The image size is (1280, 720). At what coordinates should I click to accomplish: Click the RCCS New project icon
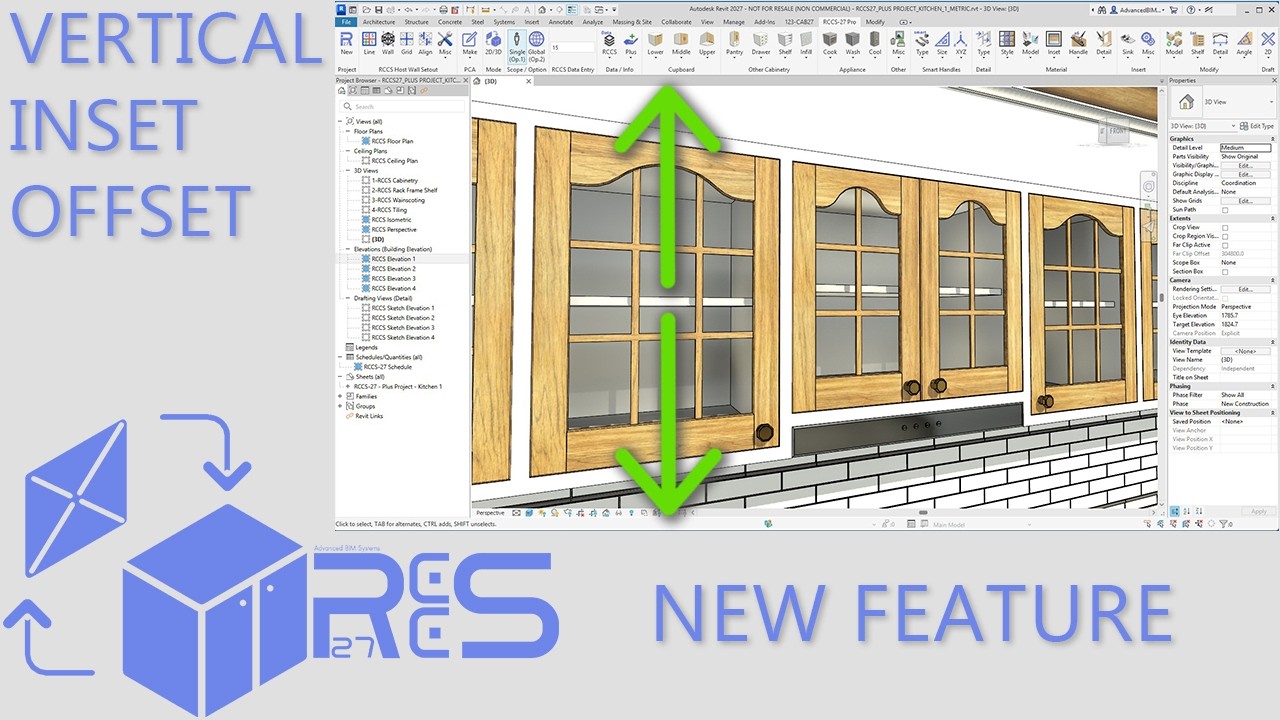[346, 43]
